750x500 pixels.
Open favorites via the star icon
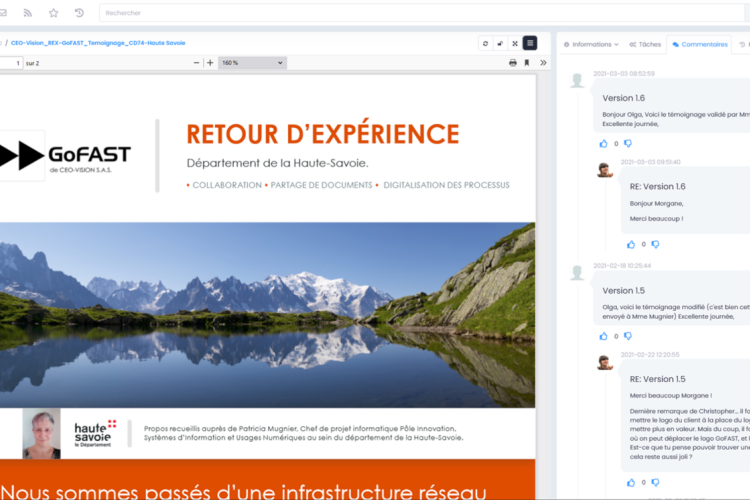point(53,13)
